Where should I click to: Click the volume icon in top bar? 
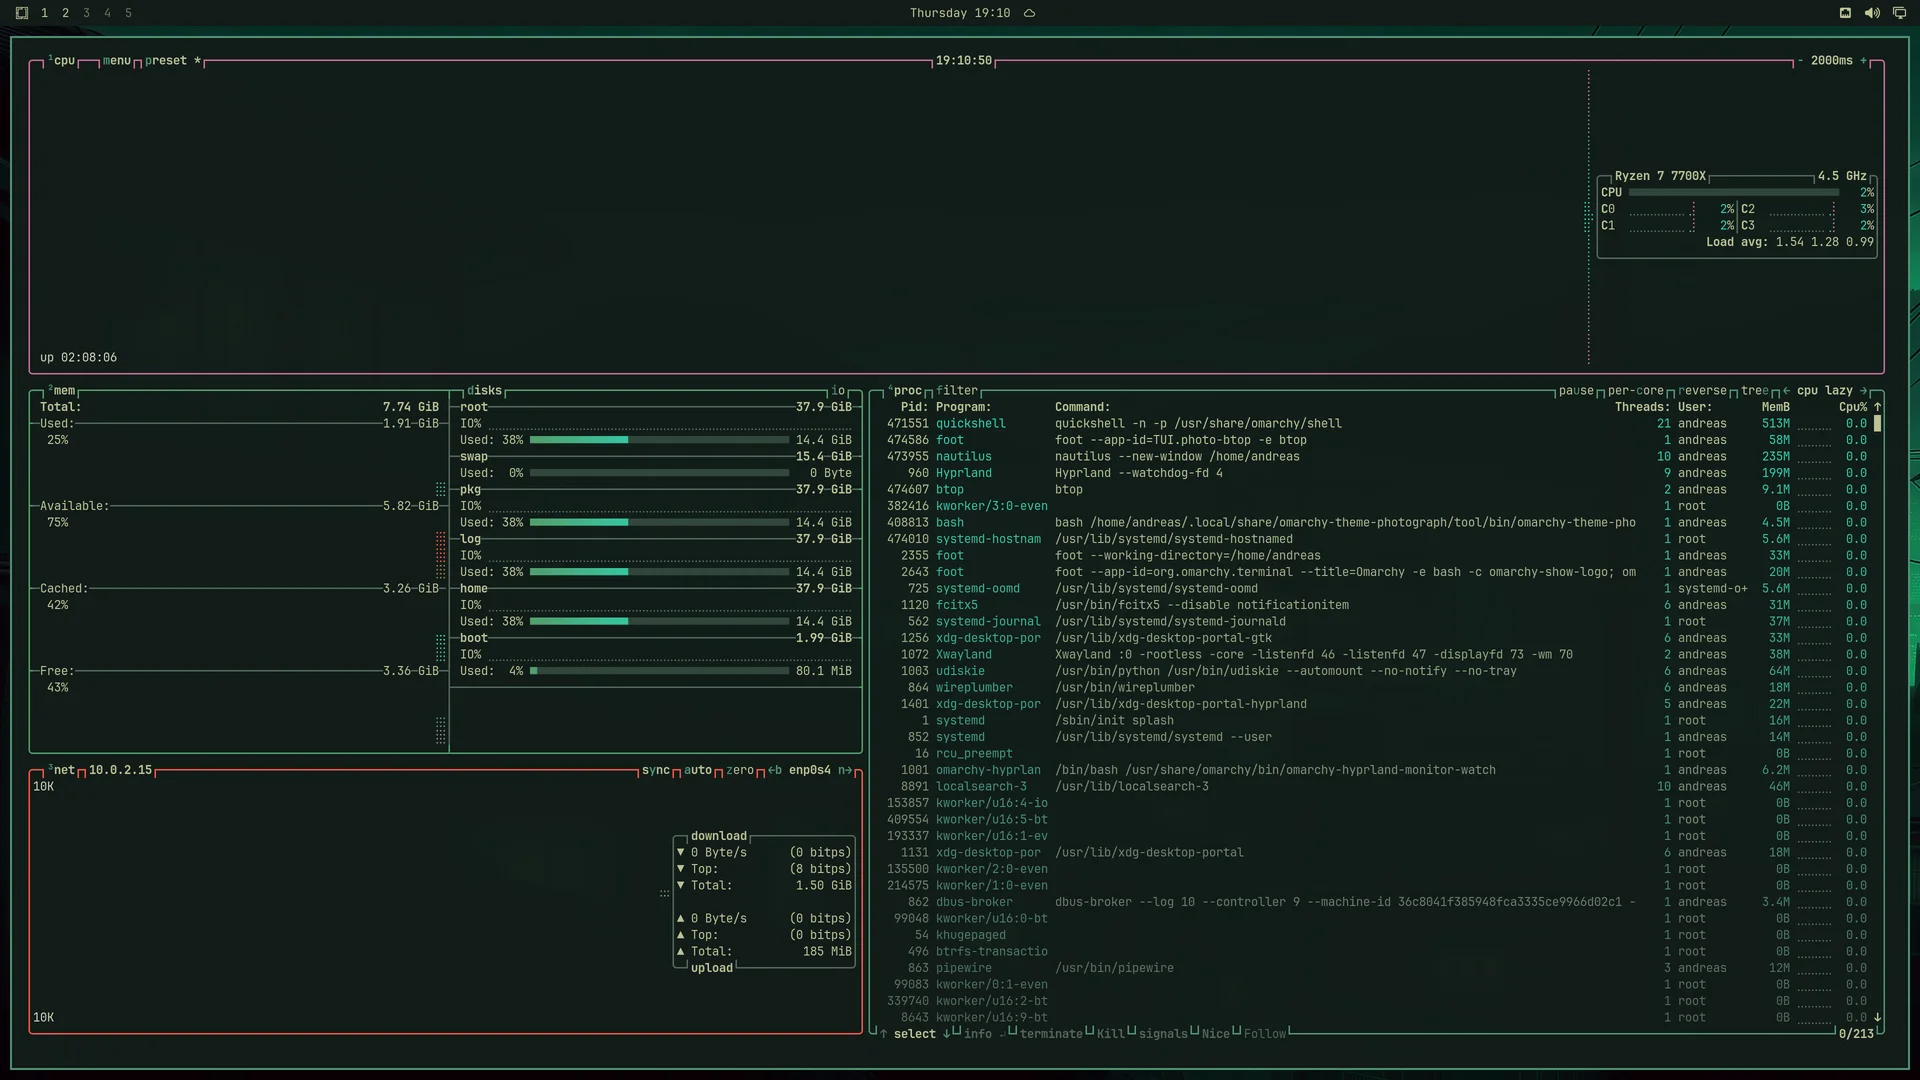point(1872,13)
